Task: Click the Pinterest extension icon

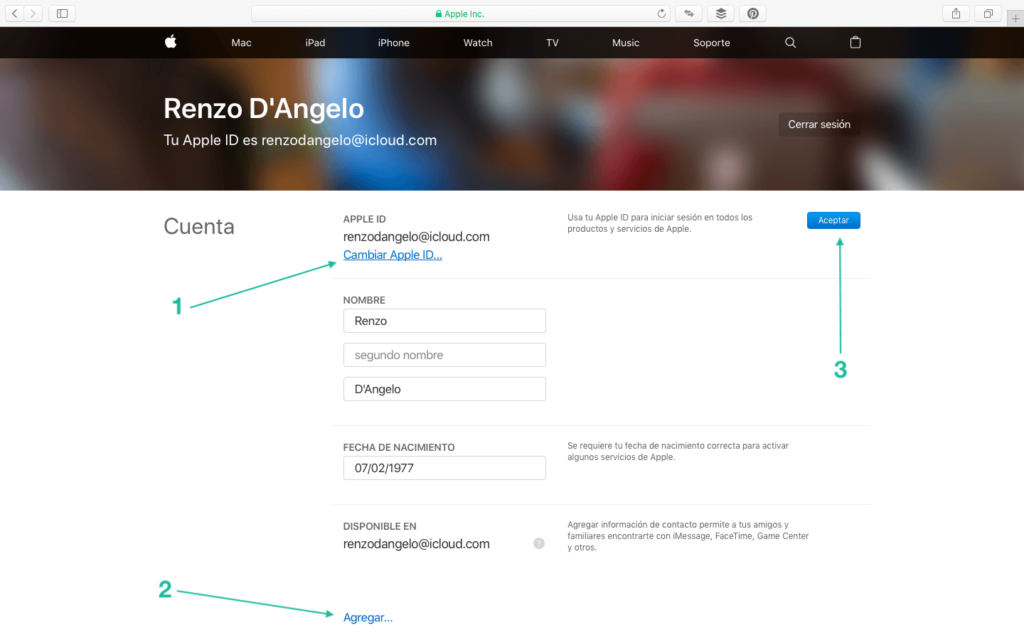Action: tap(753, 13)
